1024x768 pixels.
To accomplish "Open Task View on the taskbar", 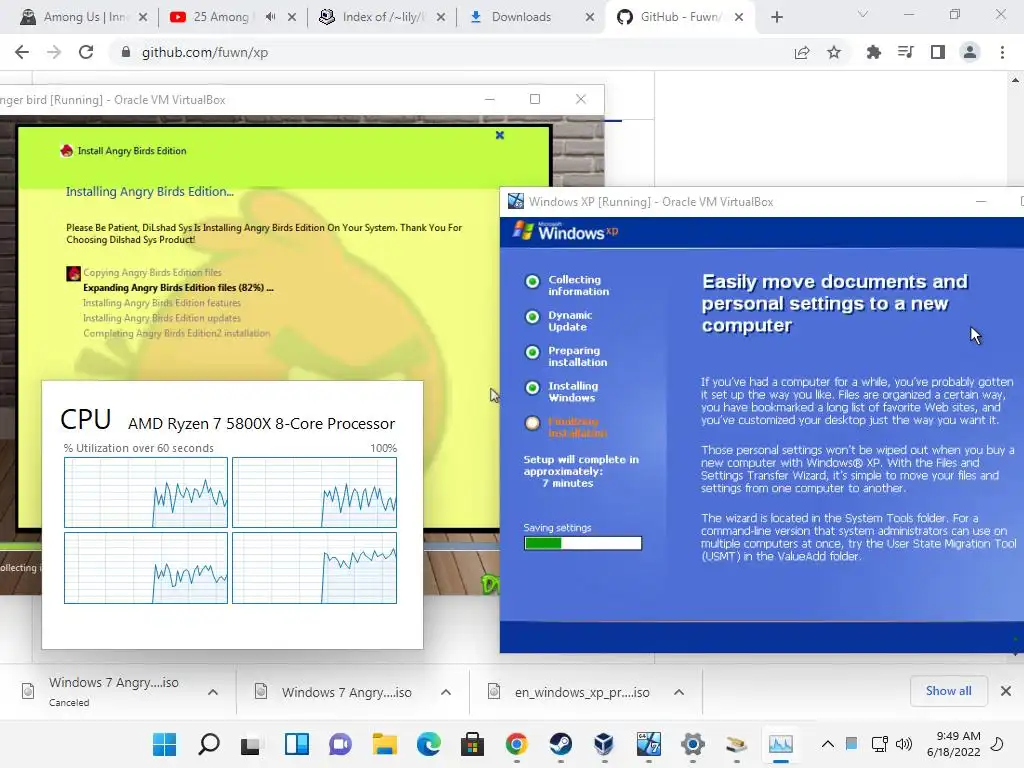I will pyautogui.click(x=252, y=744).
